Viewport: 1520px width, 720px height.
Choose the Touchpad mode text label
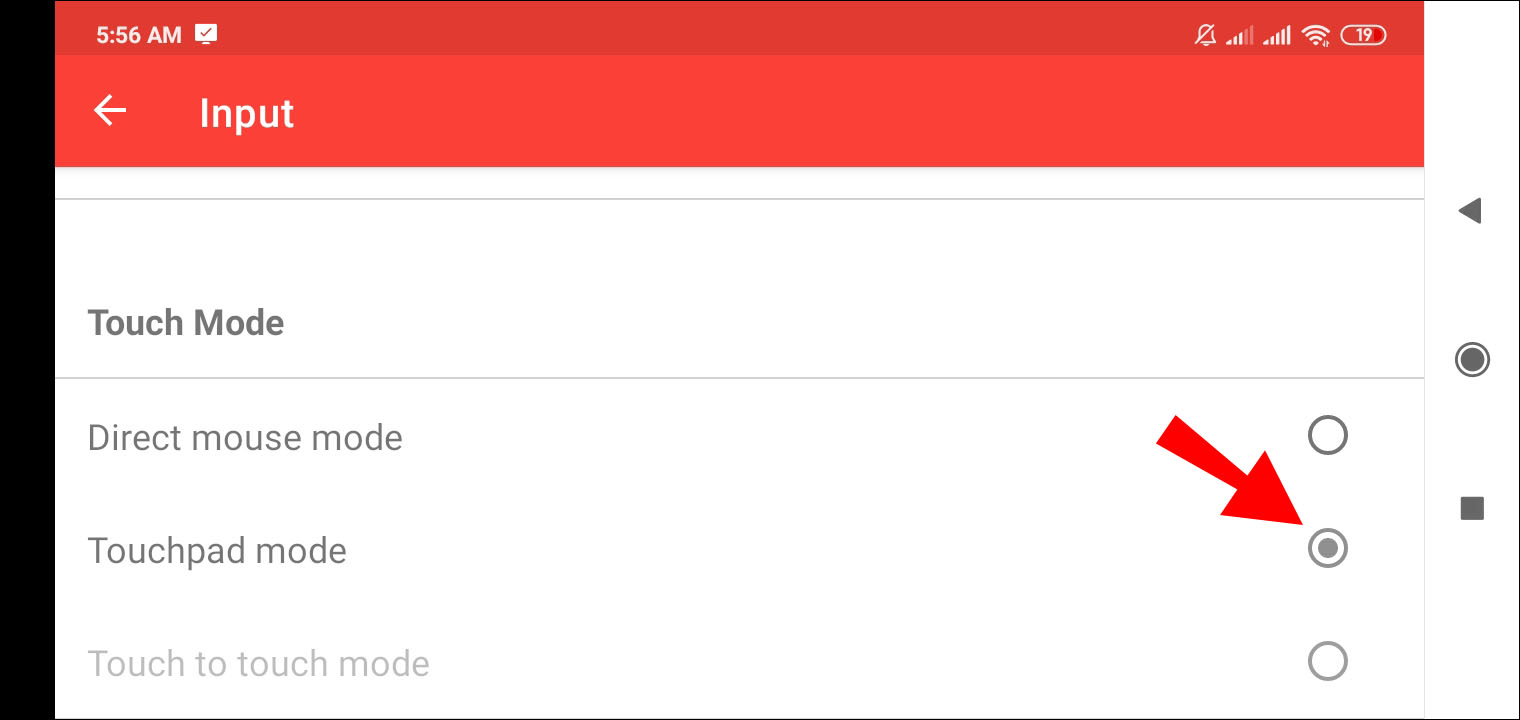(x=217, y=551)
